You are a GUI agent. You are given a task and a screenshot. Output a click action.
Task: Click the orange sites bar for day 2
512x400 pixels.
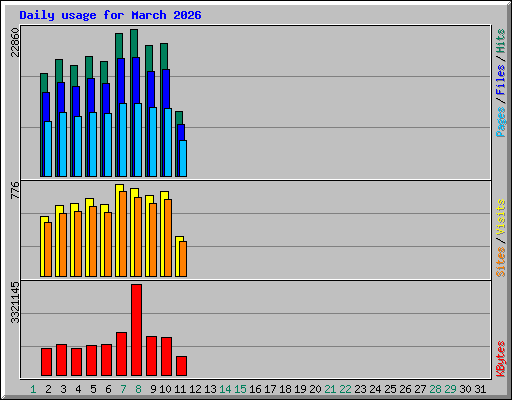pos(48,249)
